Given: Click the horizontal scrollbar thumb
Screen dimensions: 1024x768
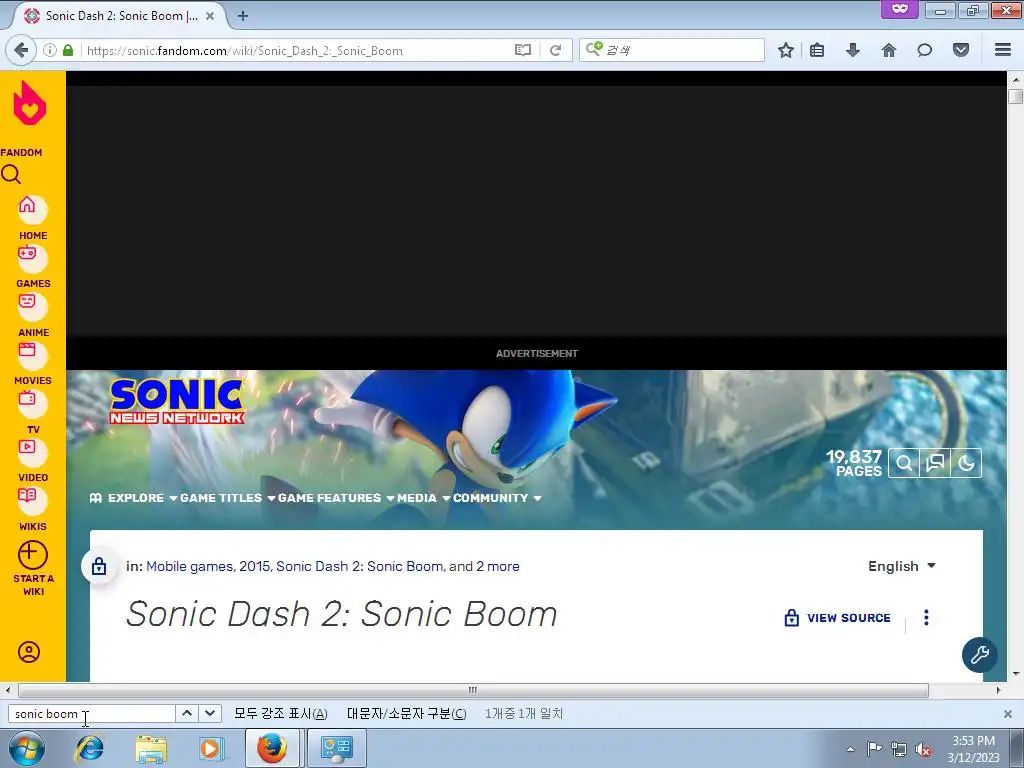Looking at the screenshot, I should pos(473,690).
